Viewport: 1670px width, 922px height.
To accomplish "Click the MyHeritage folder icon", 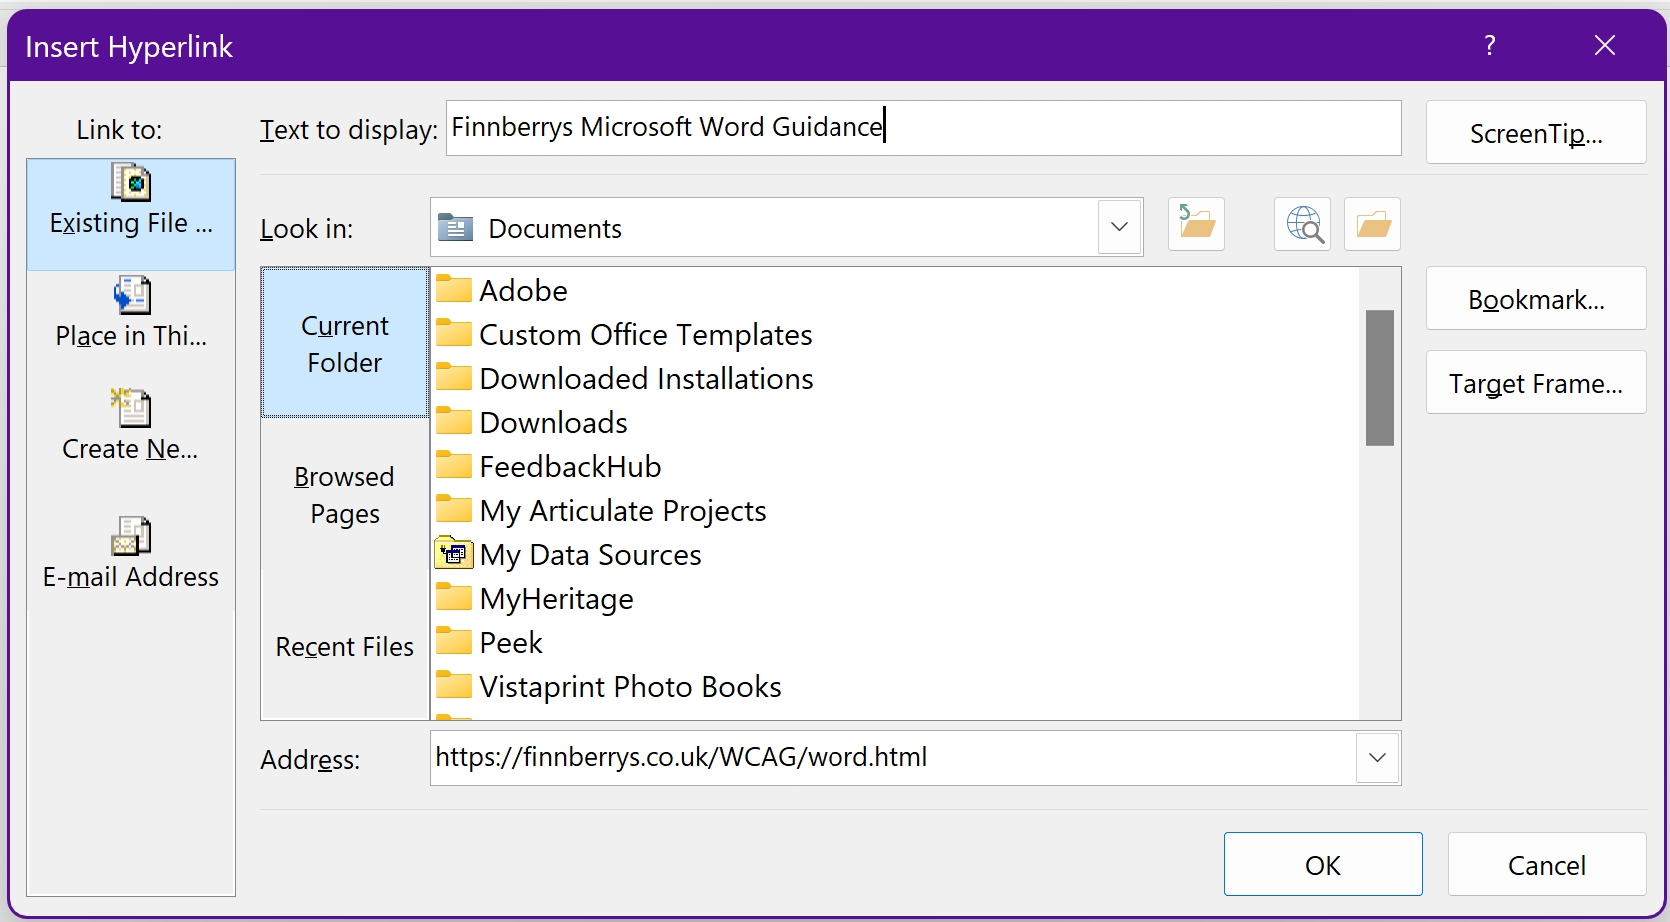I will pos(454,597).
